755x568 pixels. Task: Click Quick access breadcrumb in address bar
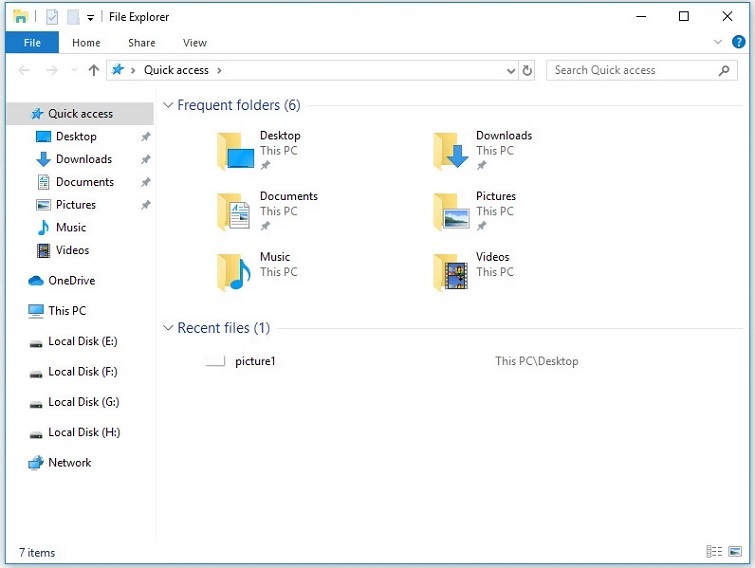click(x=176, y=70)
